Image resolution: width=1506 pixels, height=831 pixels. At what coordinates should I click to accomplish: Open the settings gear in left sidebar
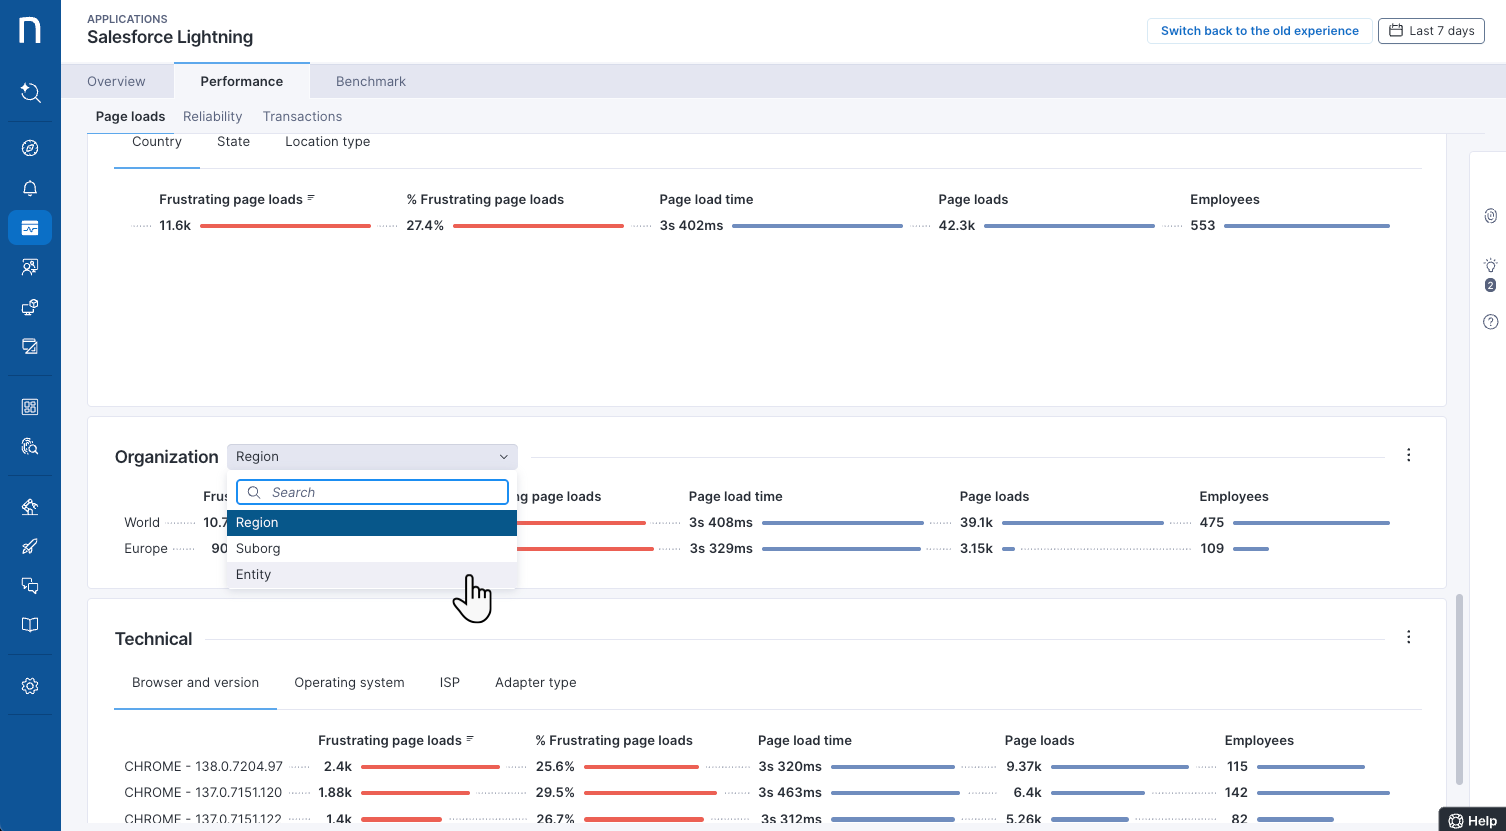coord(30,686)
